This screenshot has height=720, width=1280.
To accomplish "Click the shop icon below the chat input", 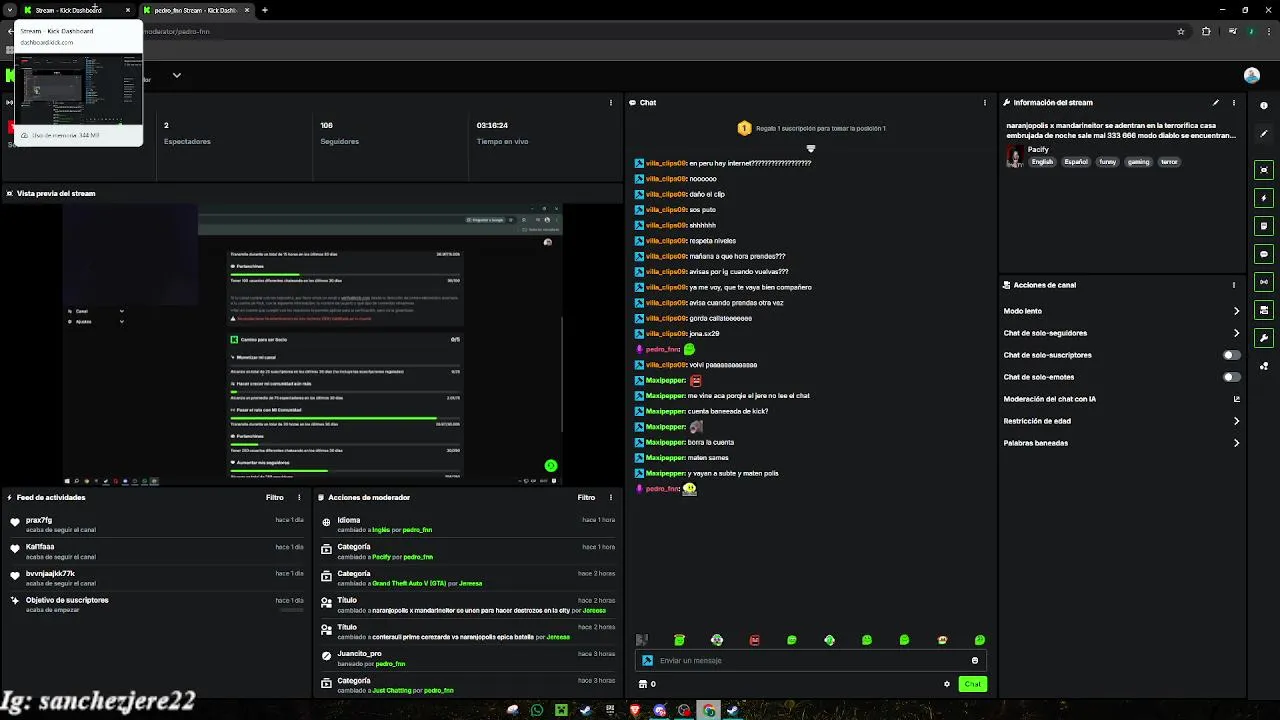I will pyautogui.click(x=642, y=684).
